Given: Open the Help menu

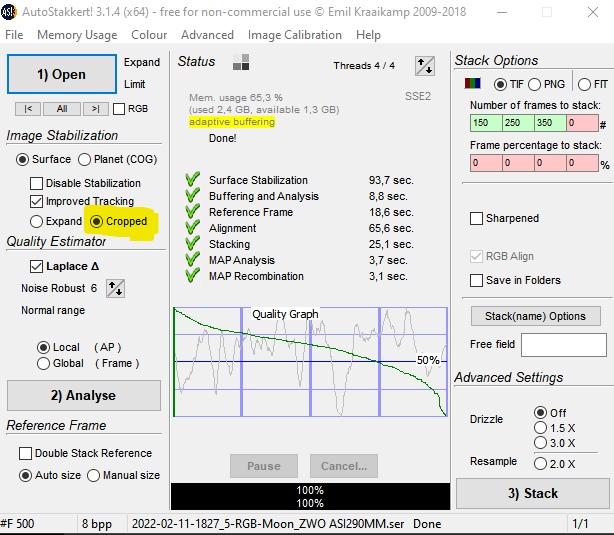Looking at the screenshot, I should click(x=368, y=35).
